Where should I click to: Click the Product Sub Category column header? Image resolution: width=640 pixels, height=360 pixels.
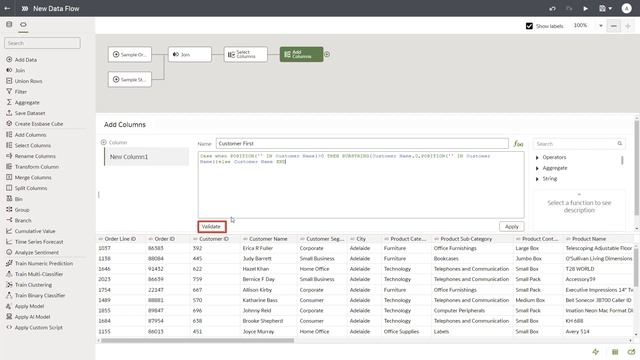coord(466,239)
